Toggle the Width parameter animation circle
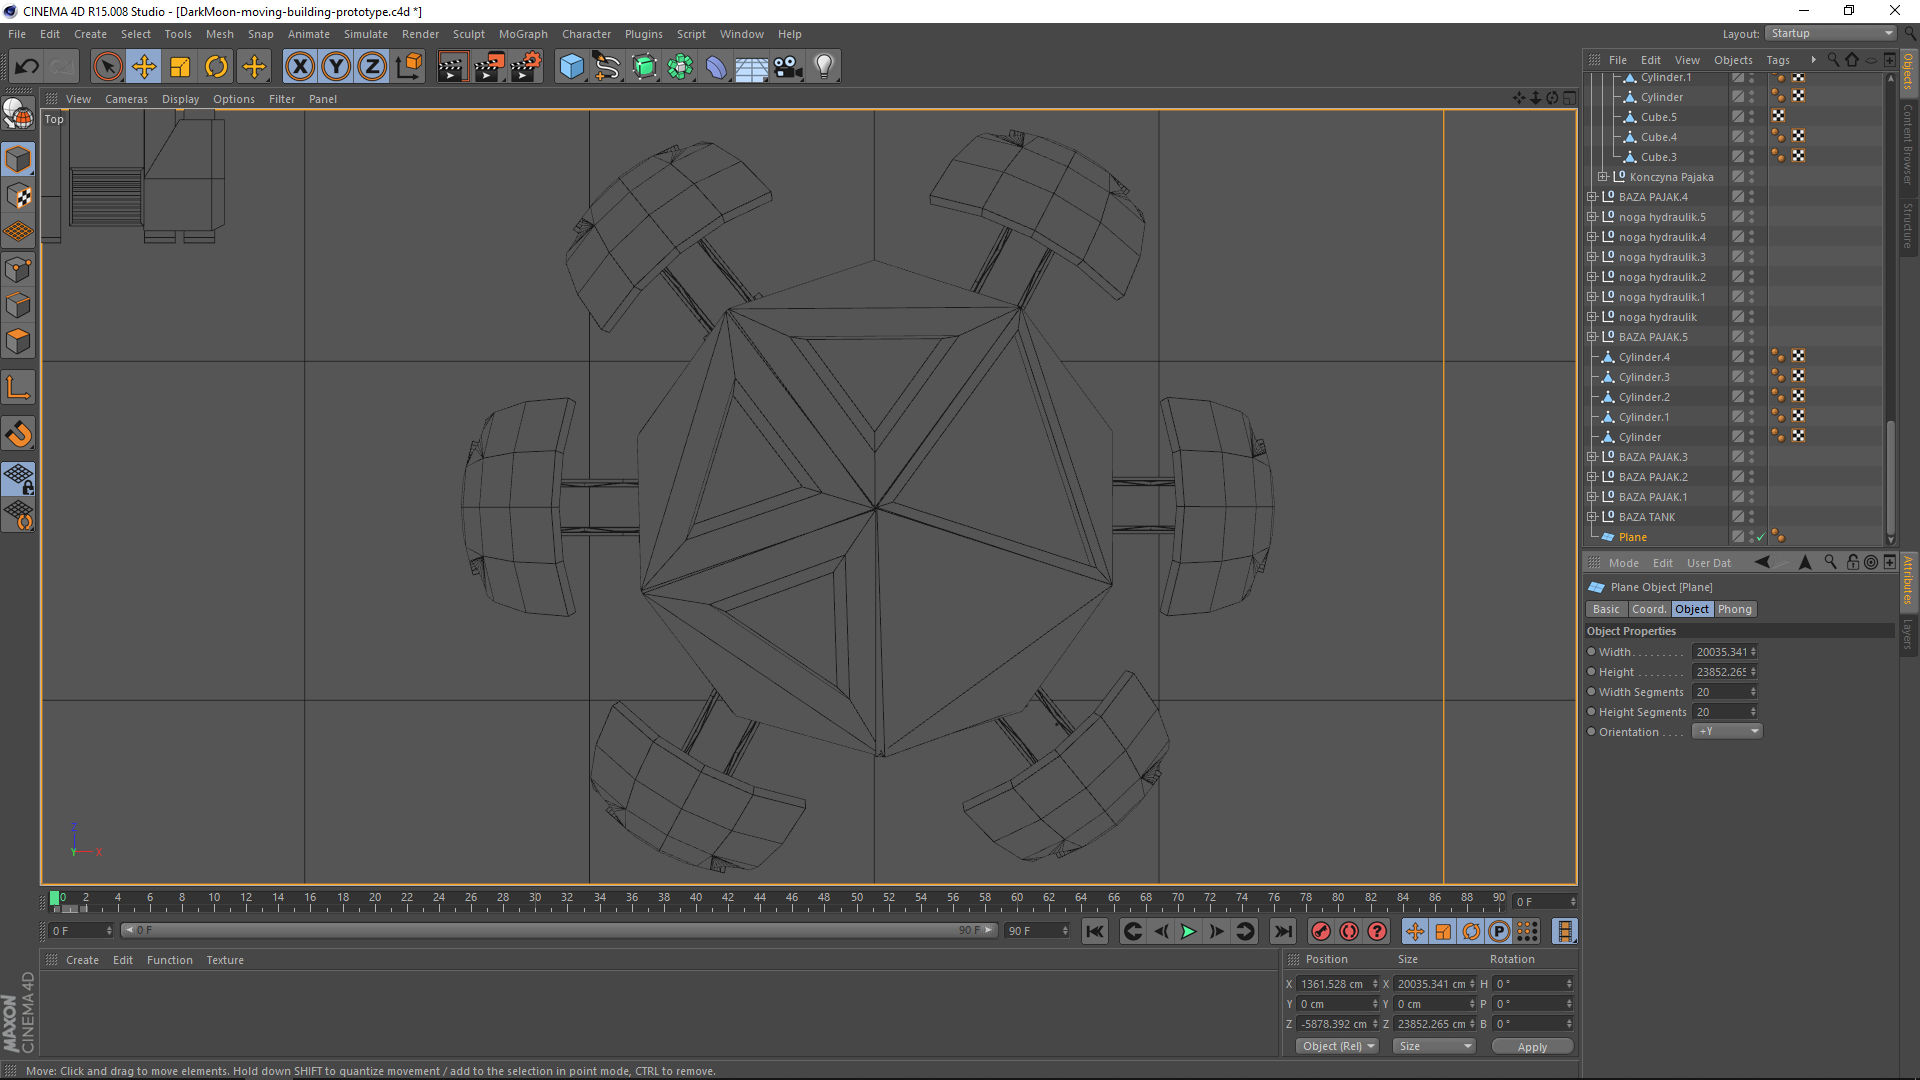Screen dimensions: 1920x1080 pos(1591,652)
